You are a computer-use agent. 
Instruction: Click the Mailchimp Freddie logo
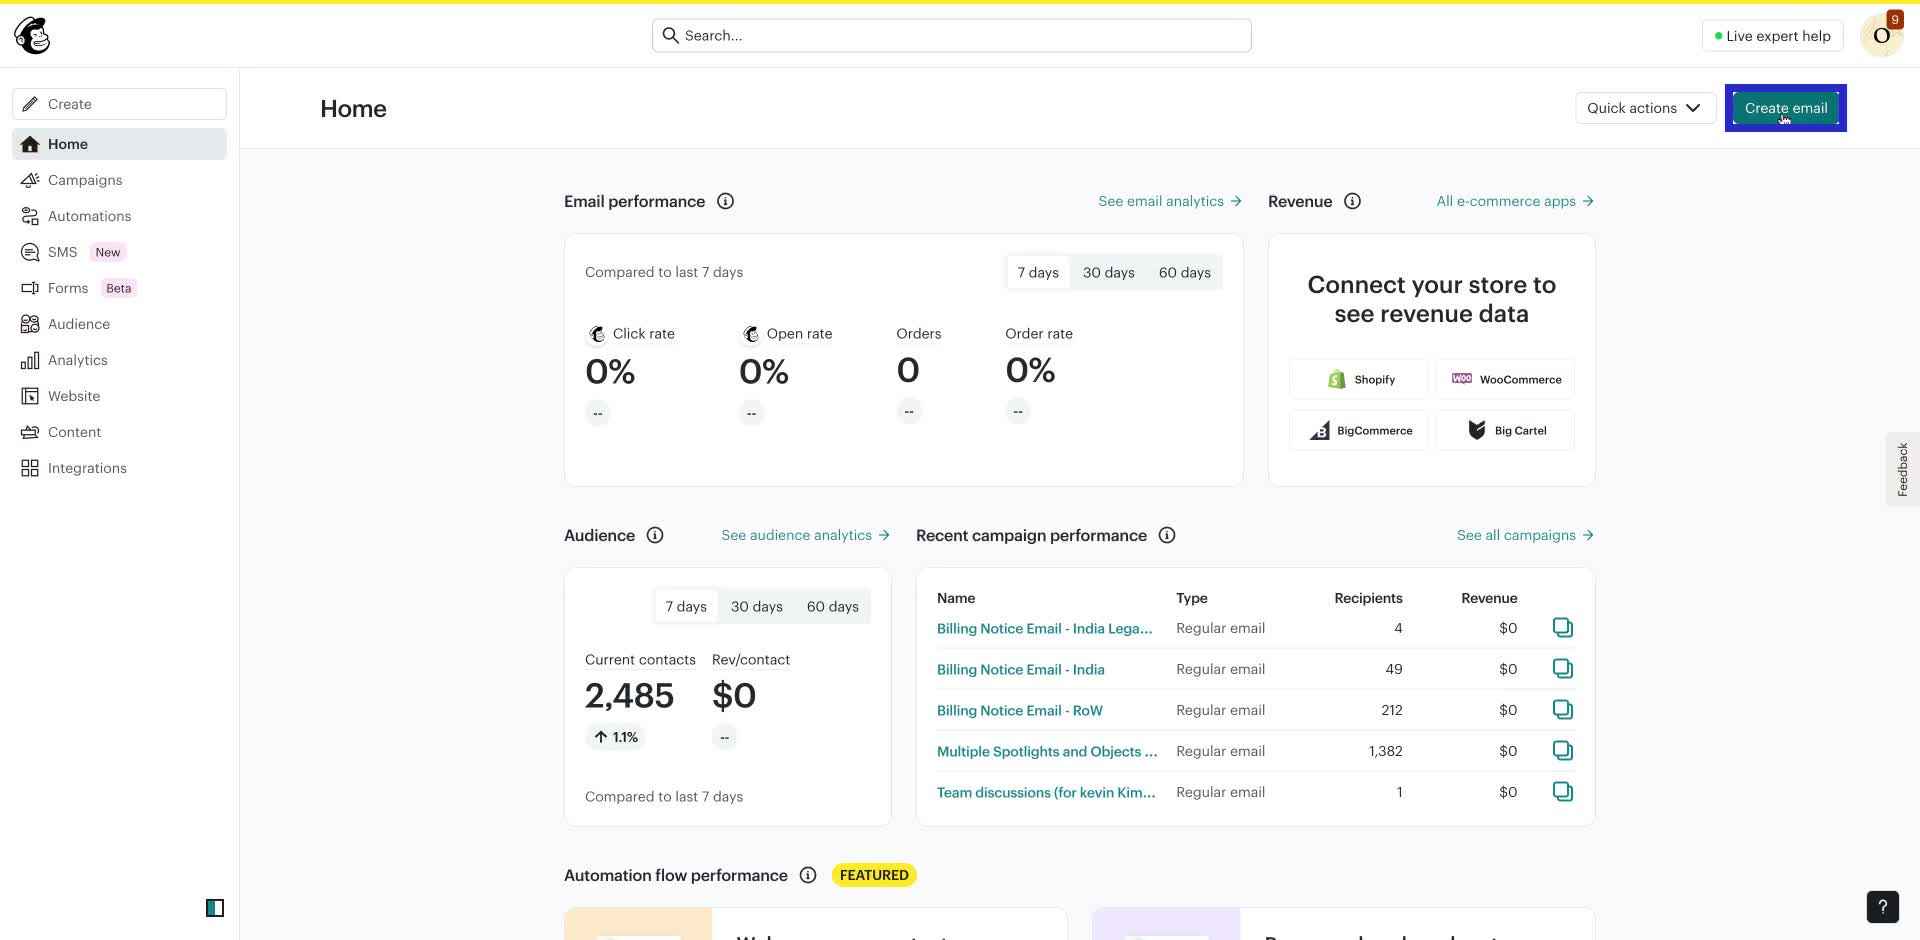click(31, 35)
